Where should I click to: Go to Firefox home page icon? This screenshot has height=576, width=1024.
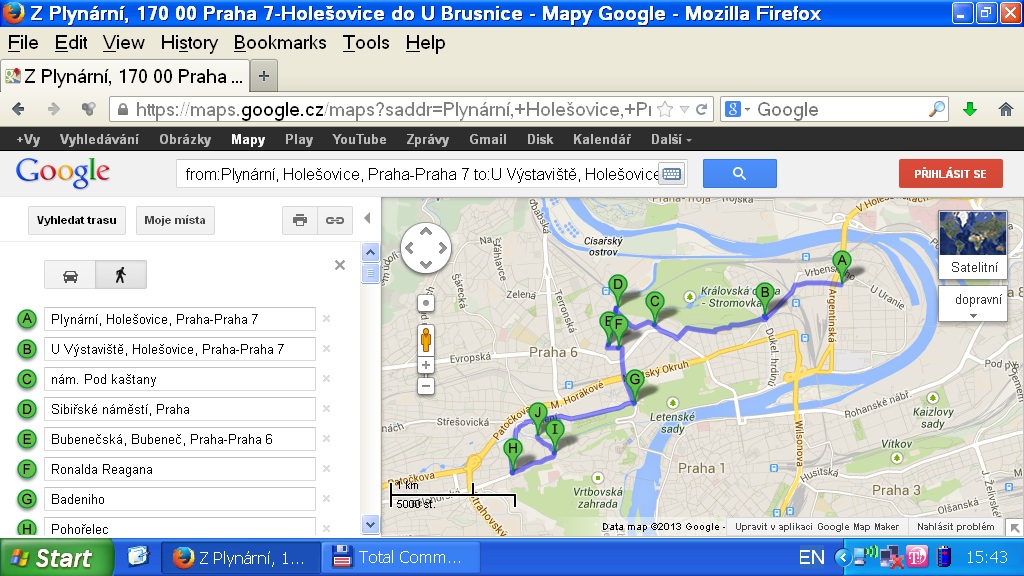[x=1006, y=109]
